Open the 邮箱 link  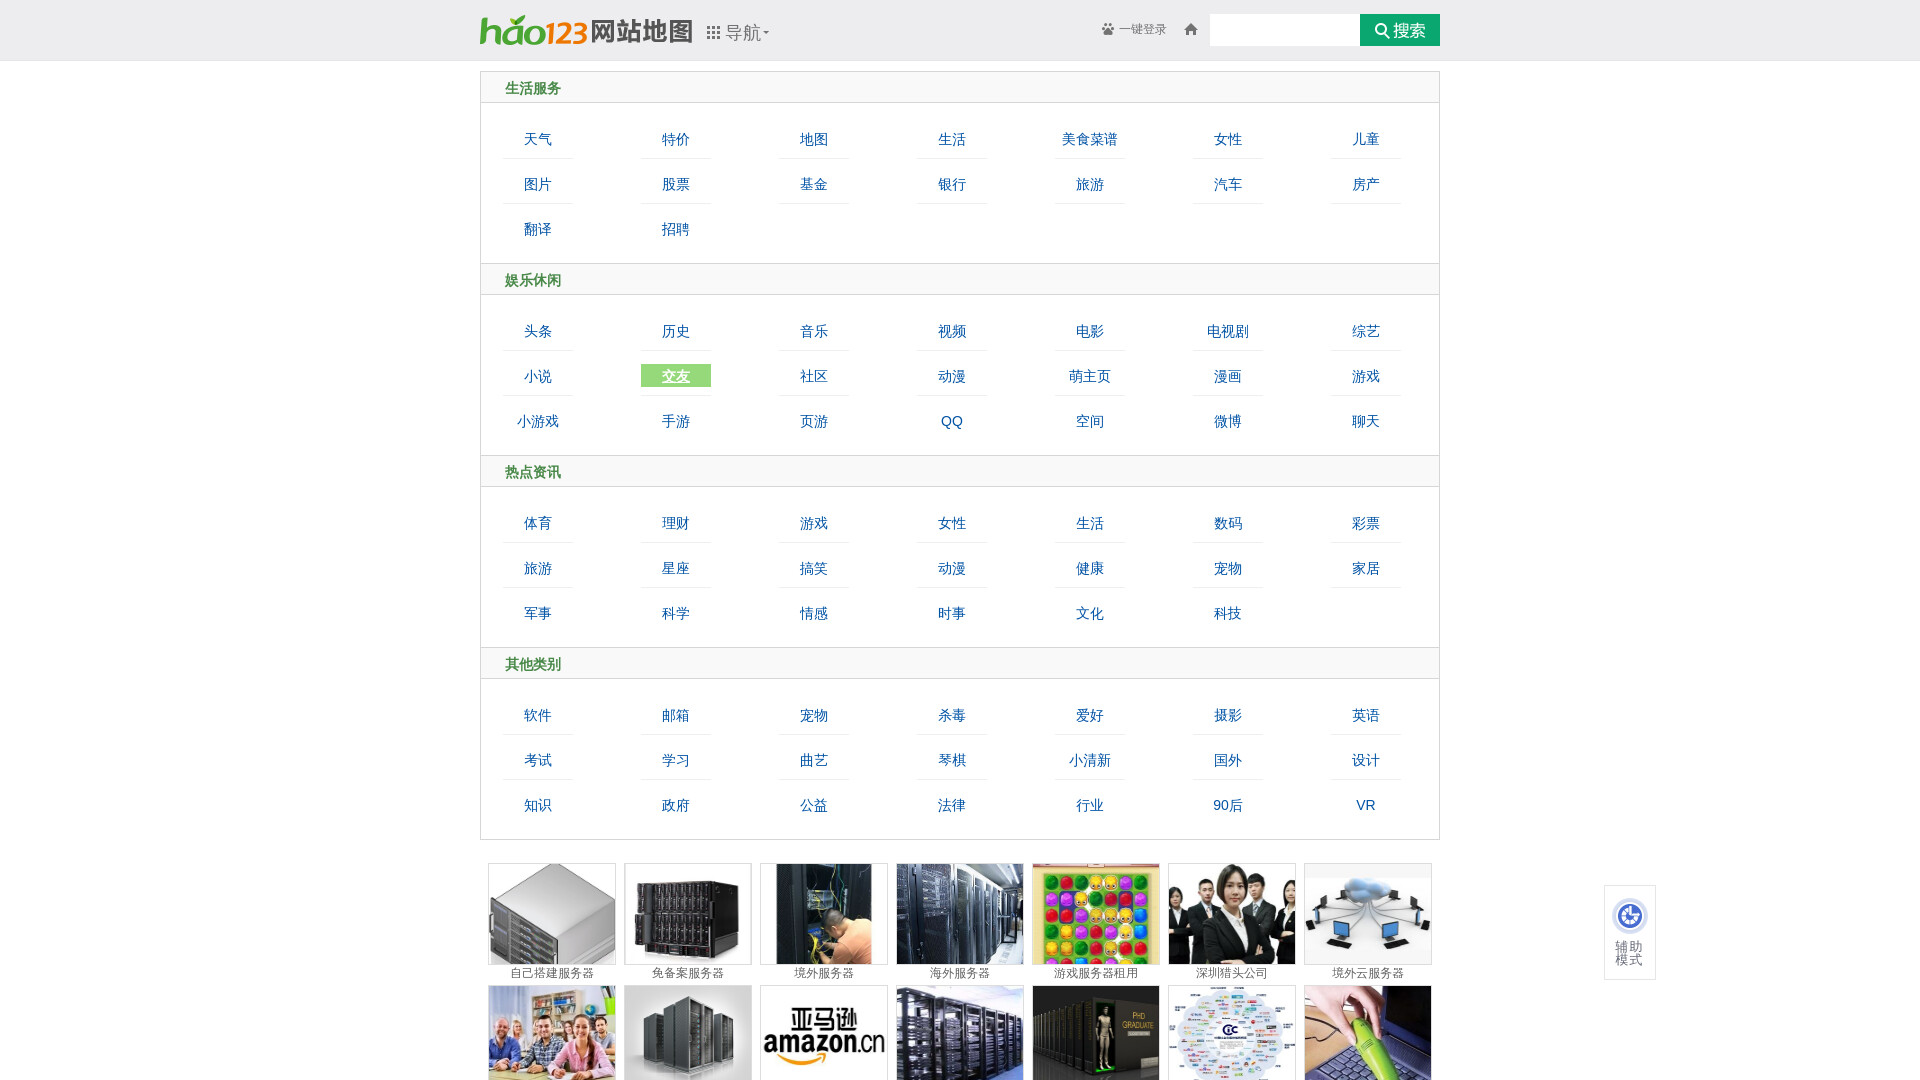click(x=676, y=715)
